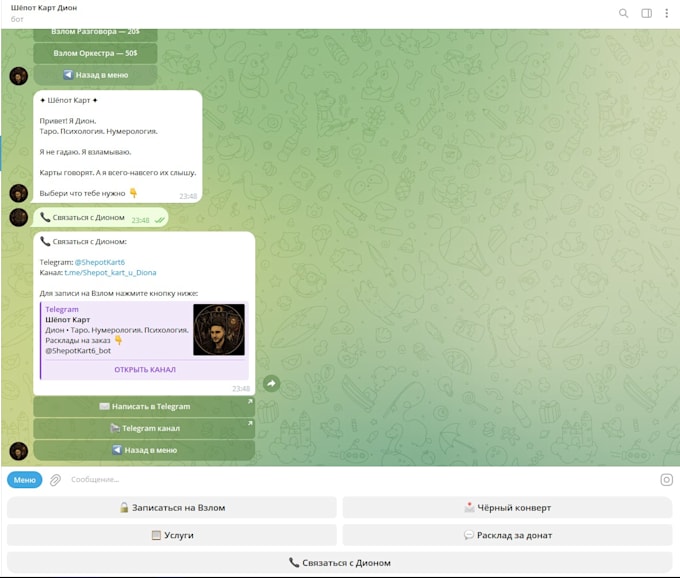Click the bottom 'Назад в меню' inline button
The width and height of the screenshot is (680, 578).
(144, 450)
